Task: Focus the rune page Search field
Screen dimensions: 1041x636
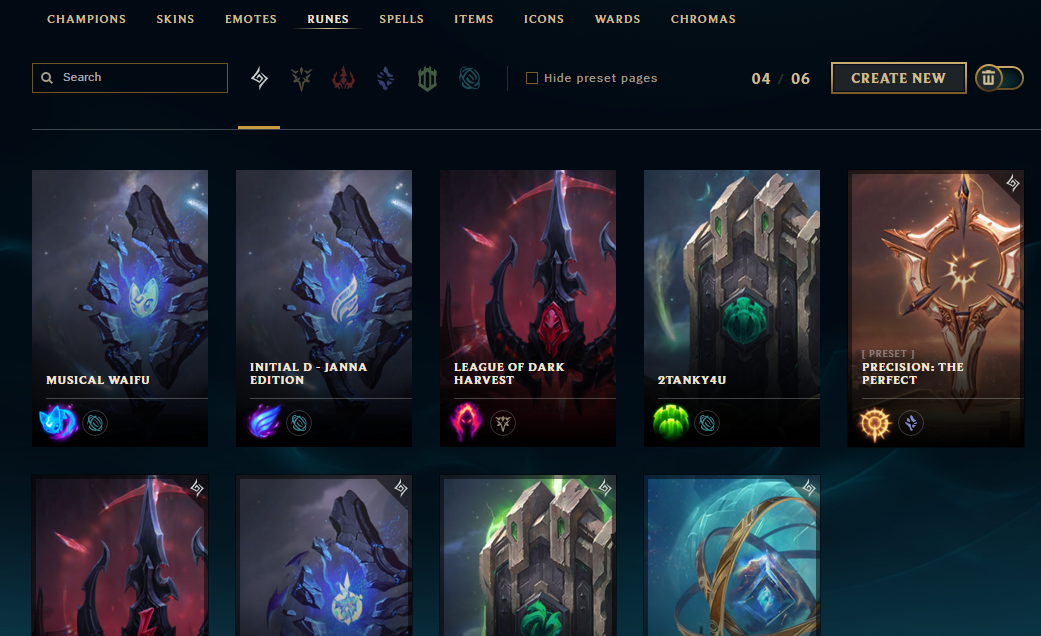Action: [130, 78]
